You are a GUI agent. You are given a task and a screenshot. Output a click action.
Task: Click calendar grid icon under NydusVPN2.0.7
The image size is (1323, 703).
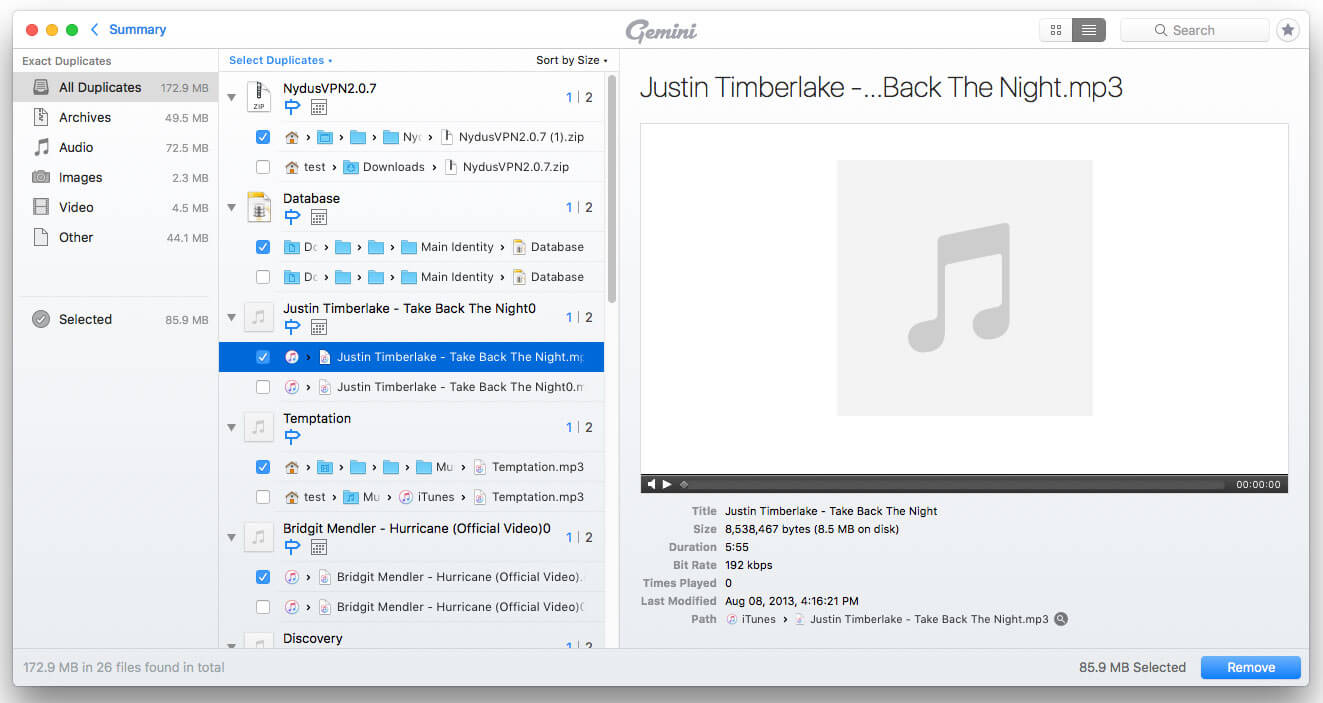point(319,107)
